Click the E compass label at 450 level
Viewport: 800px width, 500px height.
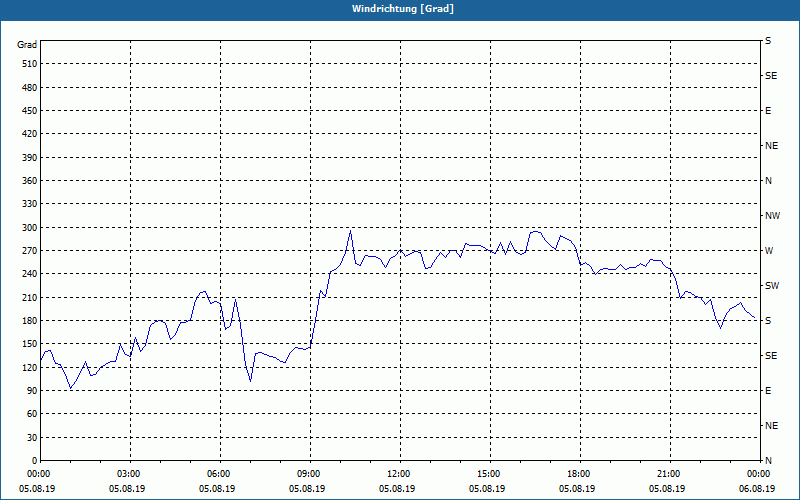click(x=768, y=111)
